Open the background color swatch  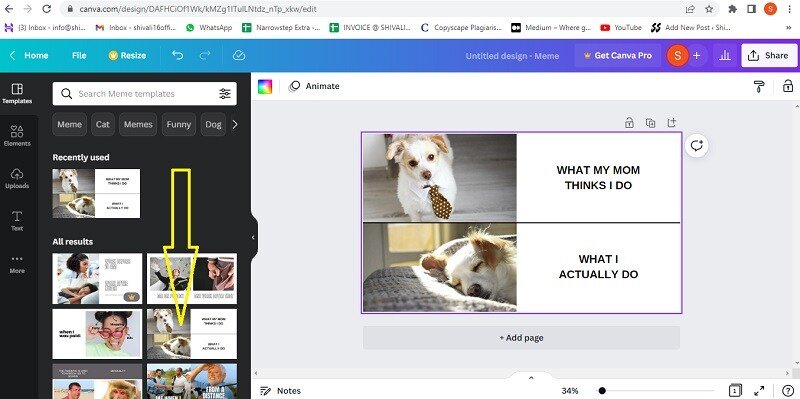(x=265, y=86)
